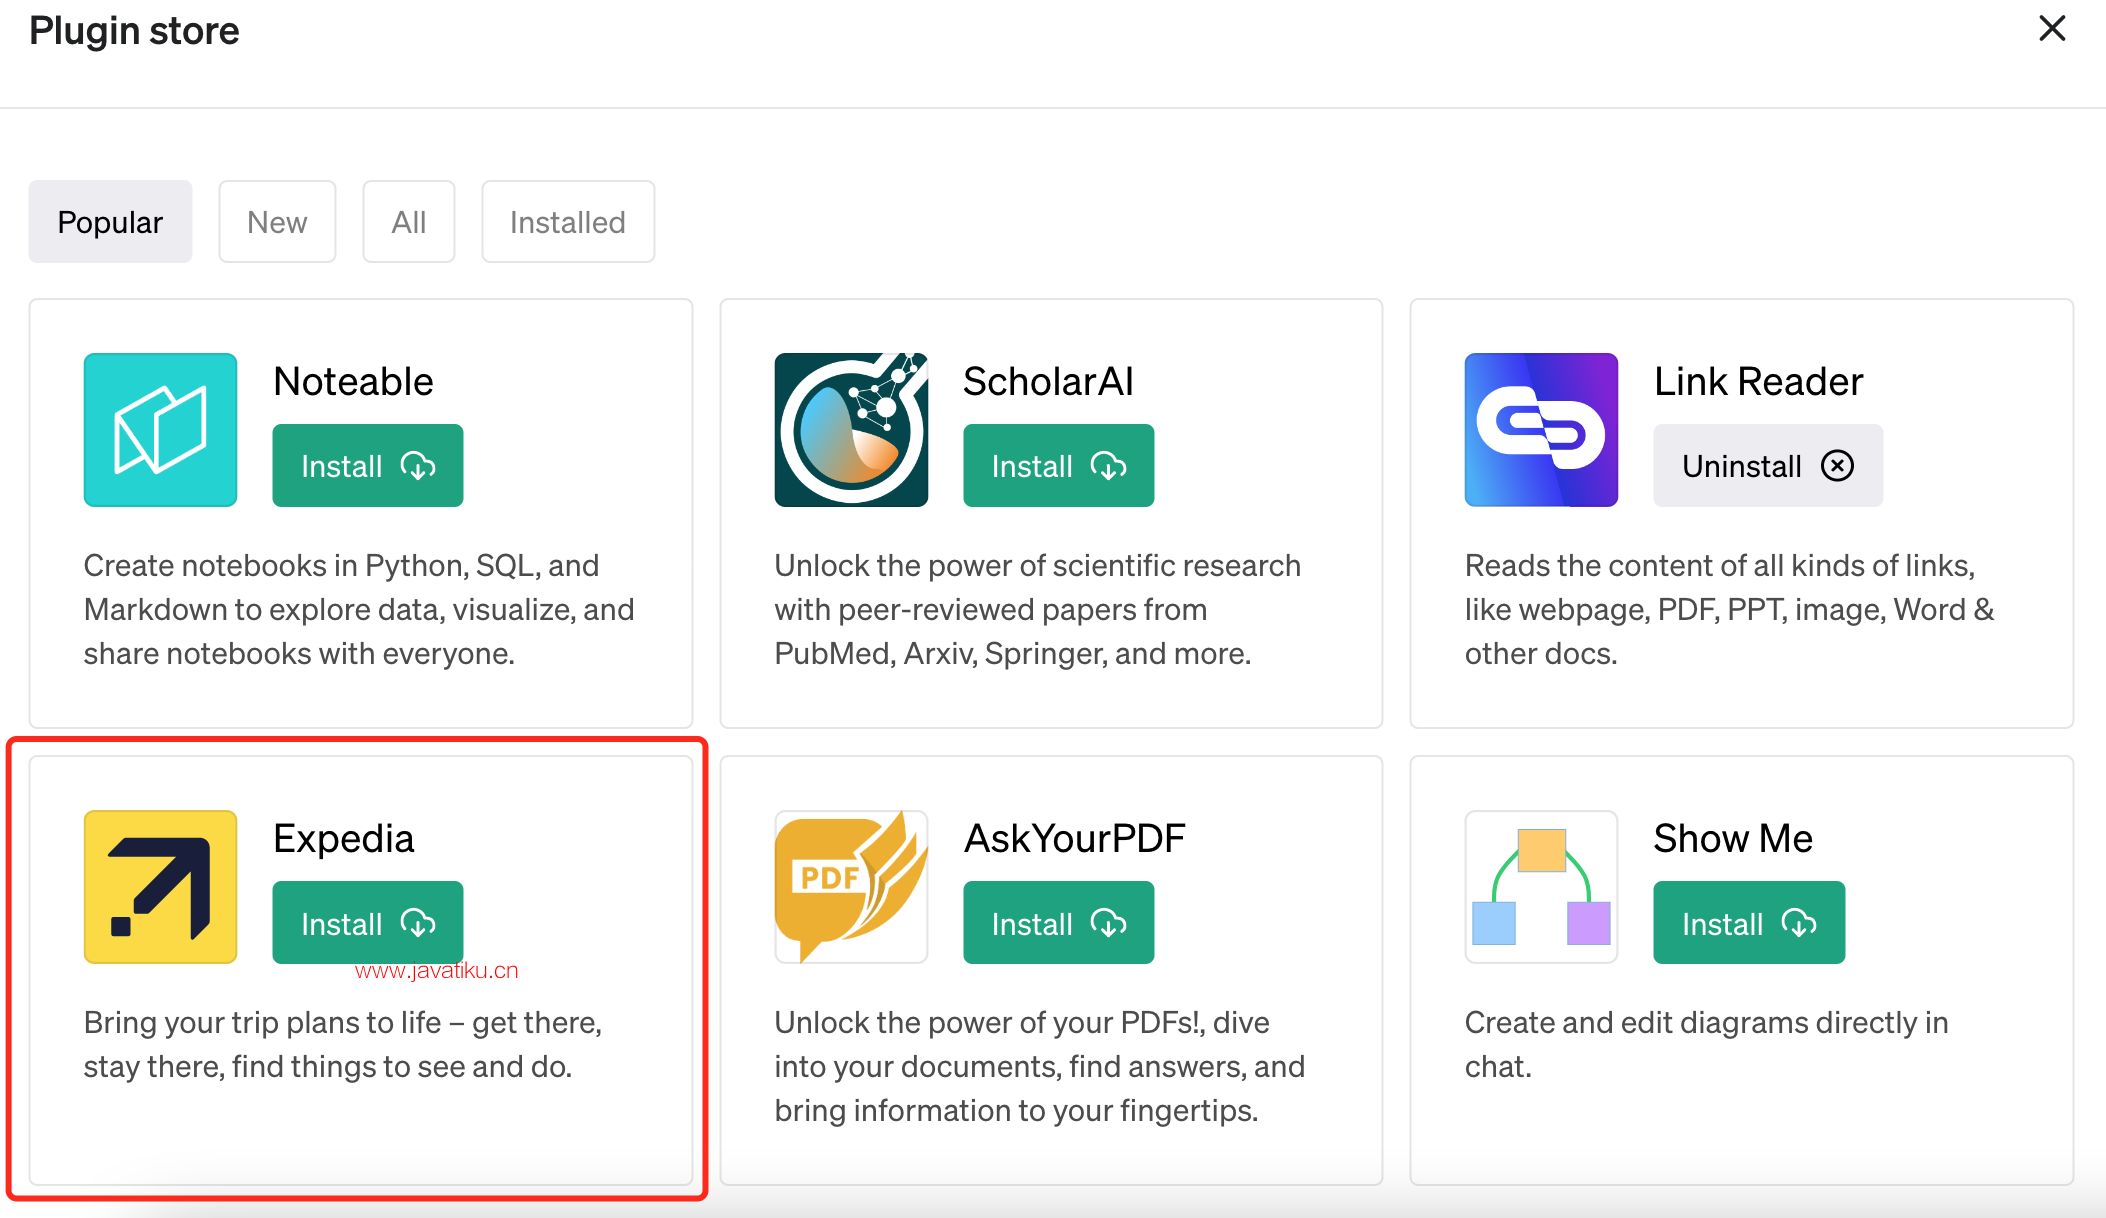The width and height of the screenshot is (2106, 1218).
Task: Click the AskYourPDF plugin title
Action: tap(1075, 838)
